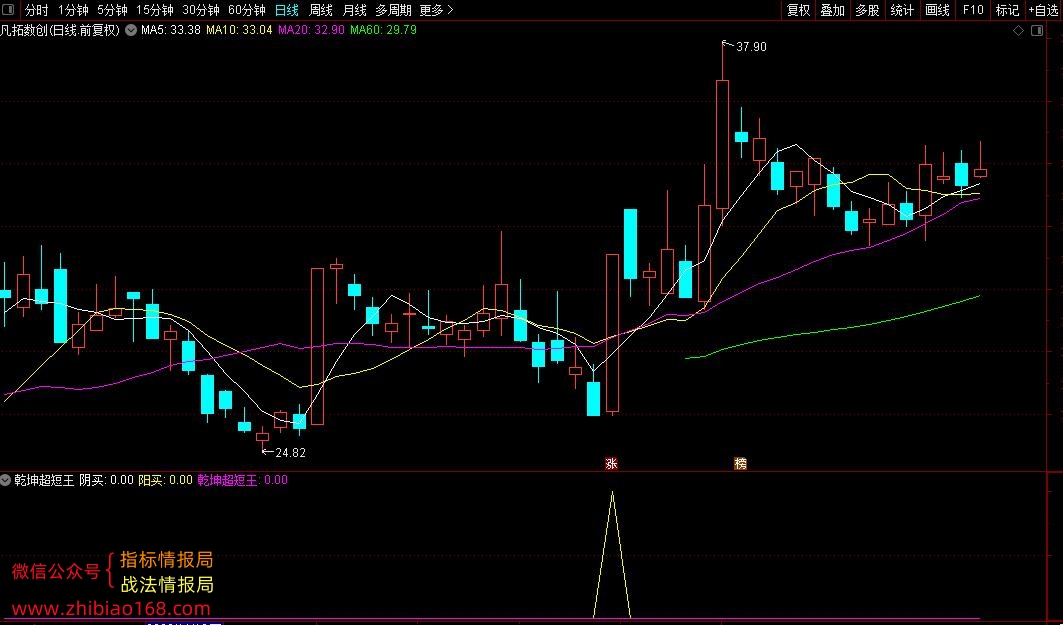Select the 30分钟 period tab
The image size is (1063, 625).
pyautogui.click(x=201, y=10)
